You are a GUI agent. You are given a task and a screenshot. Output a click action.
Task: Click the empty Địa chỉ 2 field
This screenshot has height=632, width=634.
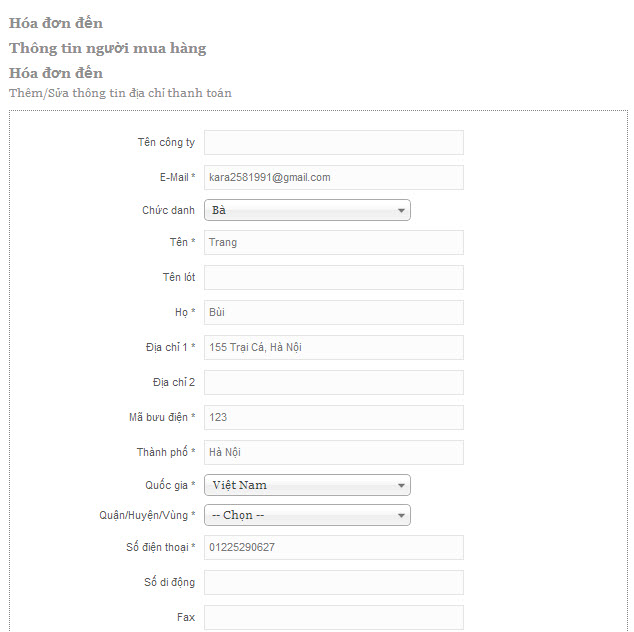click(x=334, y=382)
